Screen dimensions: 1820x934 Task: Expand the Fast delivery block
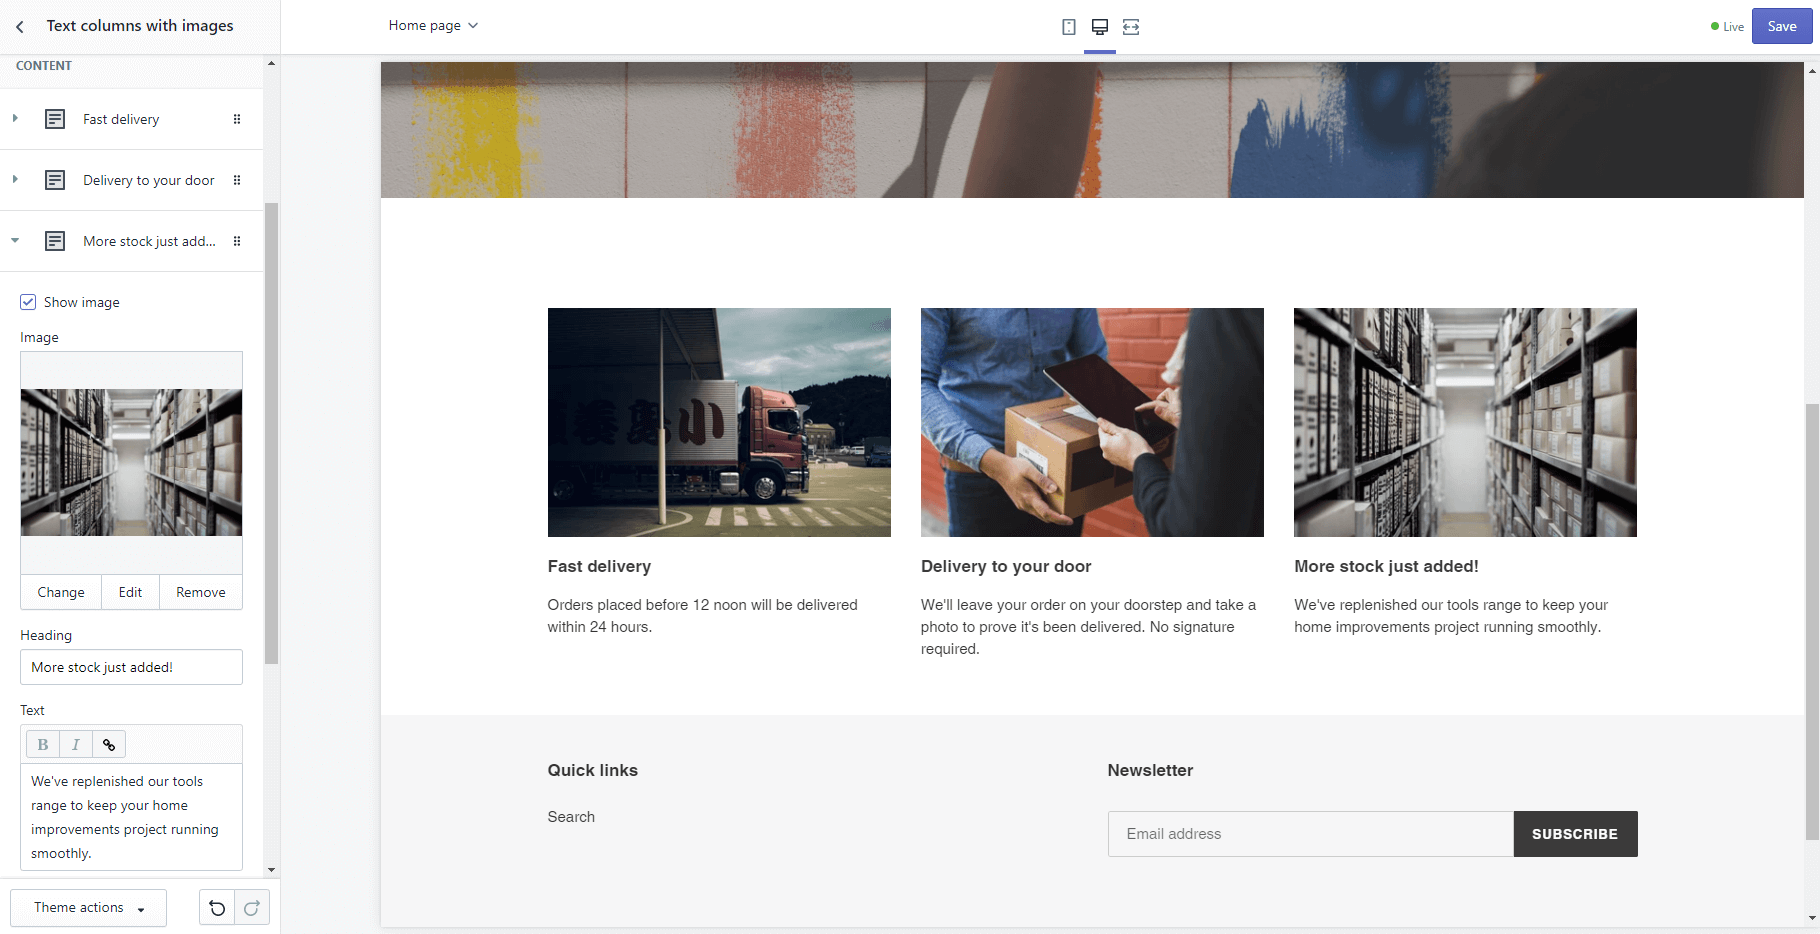click(14, 118)
